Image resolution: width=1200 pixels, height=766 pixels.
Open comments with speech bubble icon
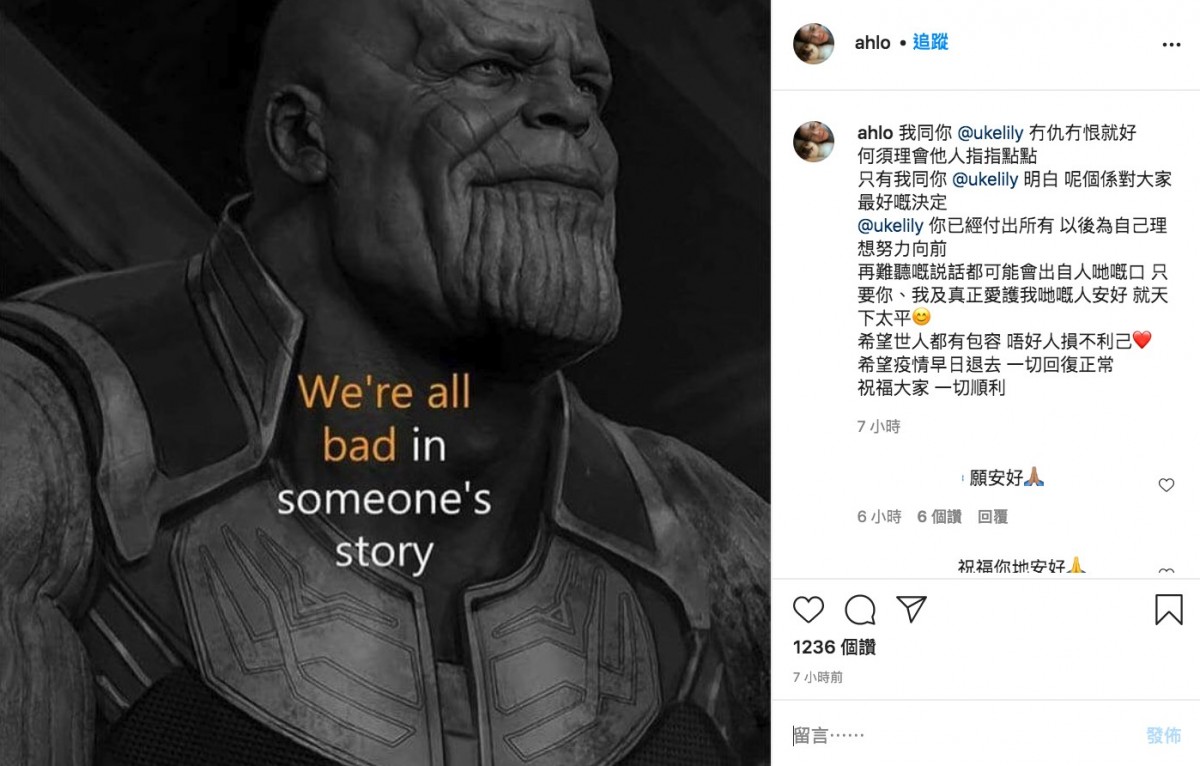click(860, 609)
